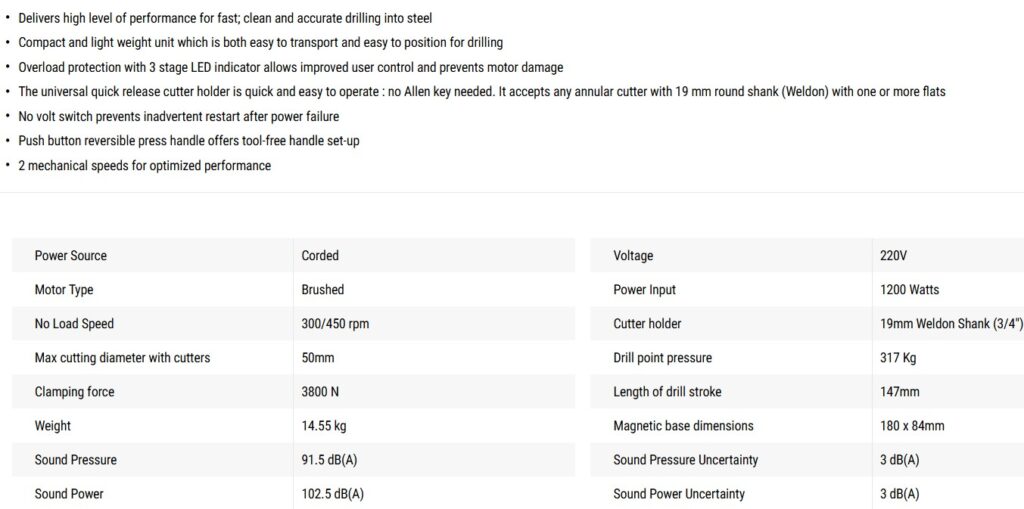Click the '2 mechanical speeds' bullet line
Screen dimensions: 1024x509
coord(144,166)
